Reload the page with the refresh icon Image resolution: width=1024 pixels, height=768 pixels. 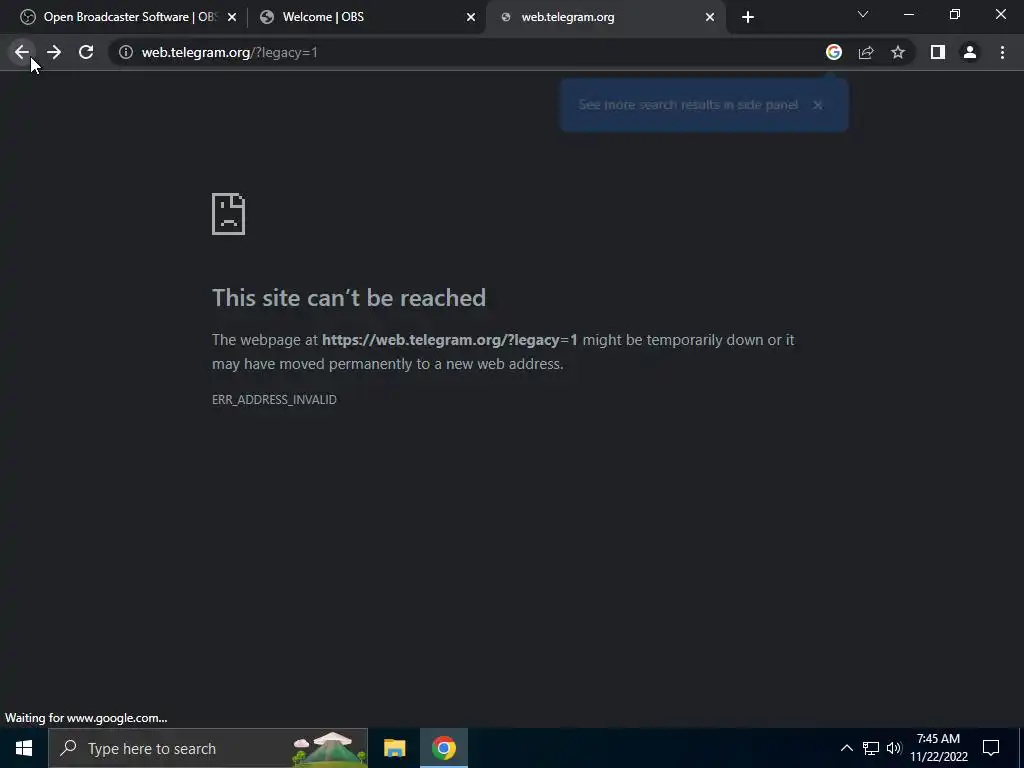coord(86,52)
